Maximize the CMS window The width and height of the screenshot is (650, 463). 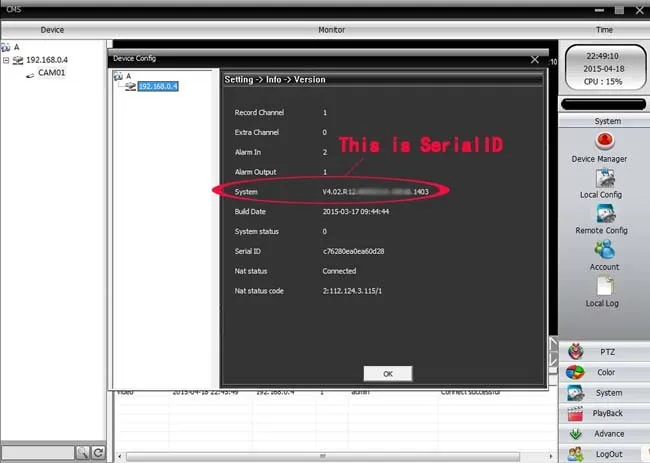[x=619, y=10]
